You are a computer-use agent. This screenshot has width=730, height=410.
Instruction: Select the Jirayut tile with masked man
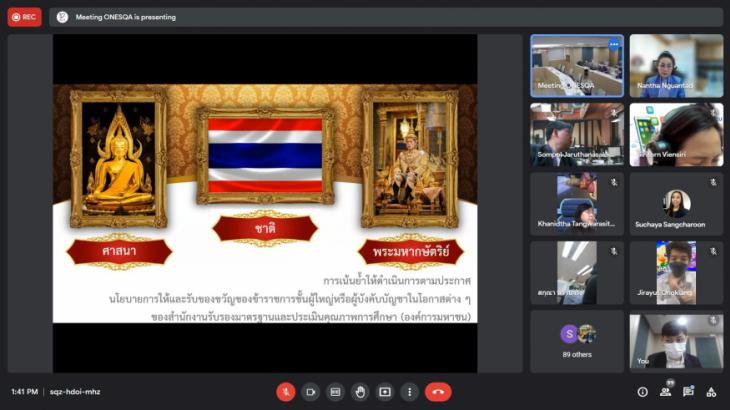(676, 273)
